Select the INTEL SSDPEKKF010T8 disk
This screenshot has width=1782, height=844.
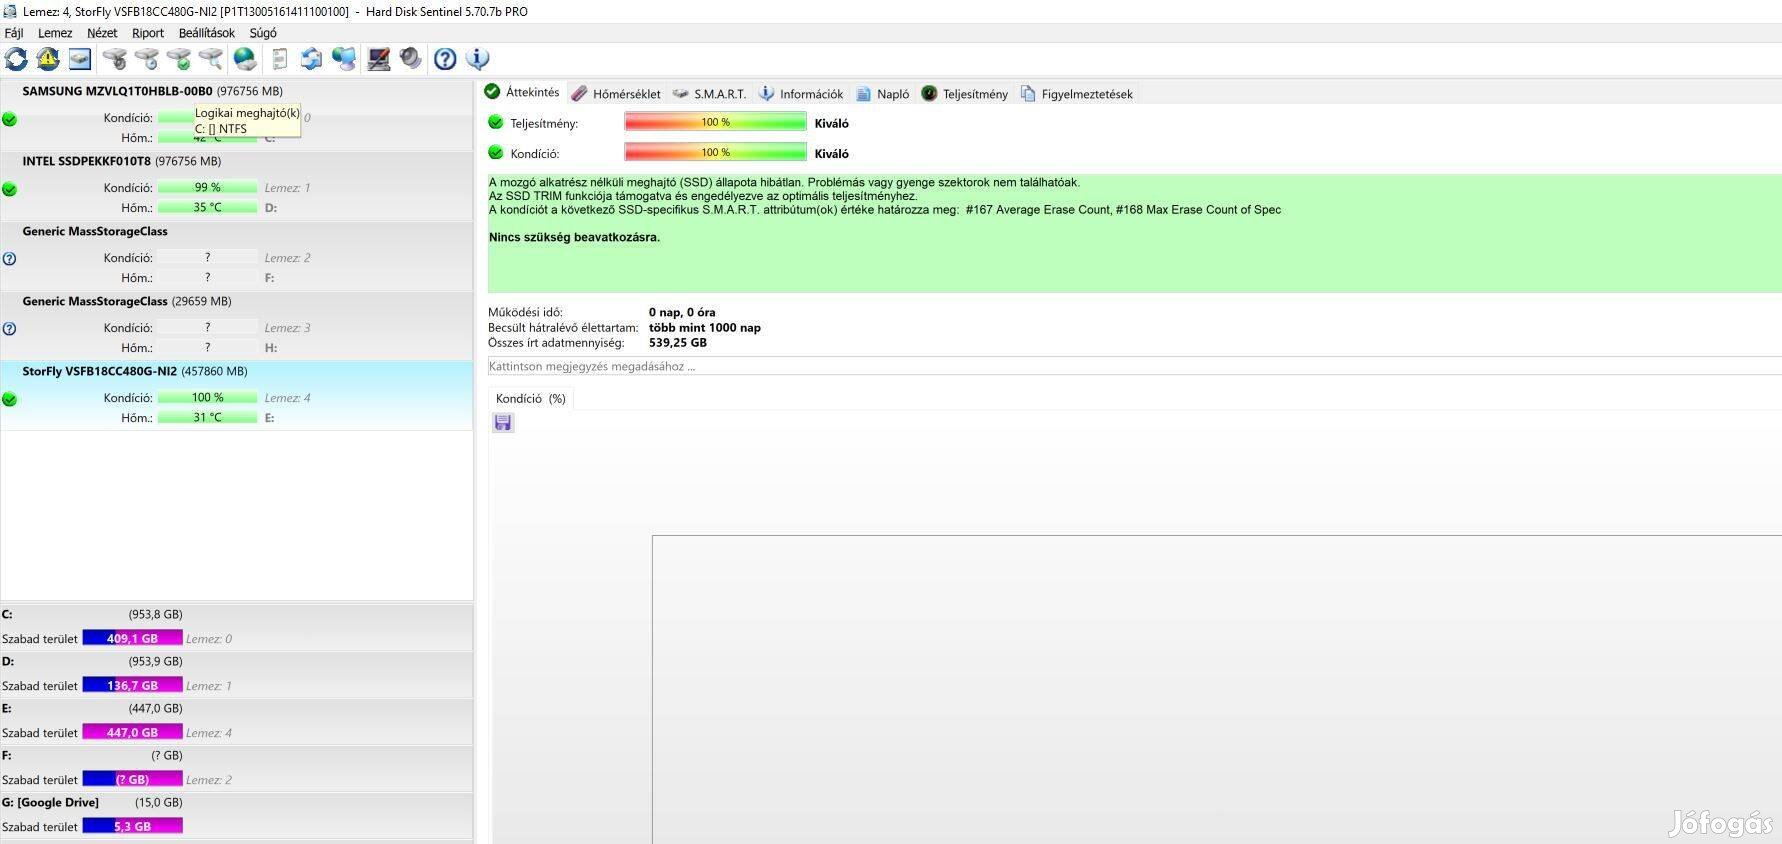237,185
